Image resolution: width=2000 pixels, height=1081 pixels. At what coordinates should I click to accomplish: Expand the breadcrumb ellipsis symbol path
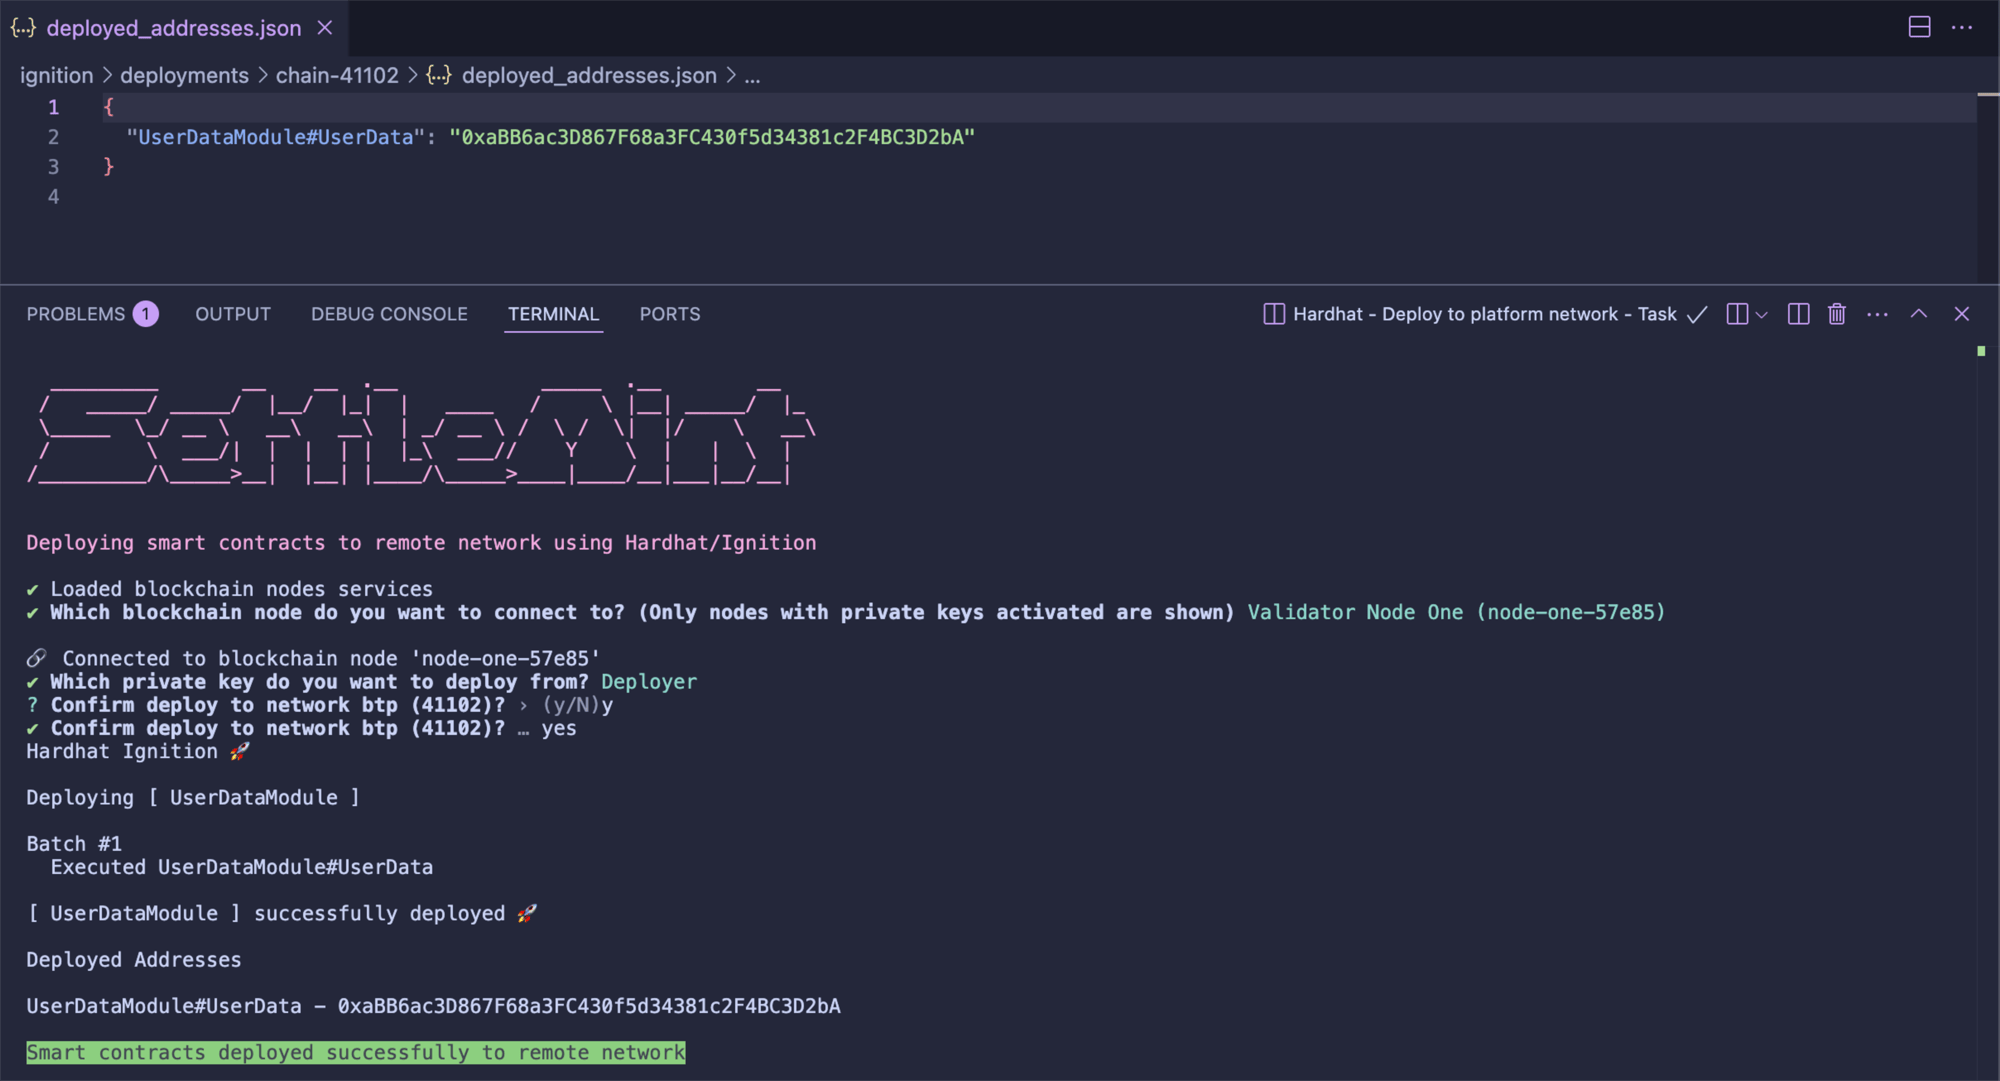pyautogui.click(x=752, y=76)
